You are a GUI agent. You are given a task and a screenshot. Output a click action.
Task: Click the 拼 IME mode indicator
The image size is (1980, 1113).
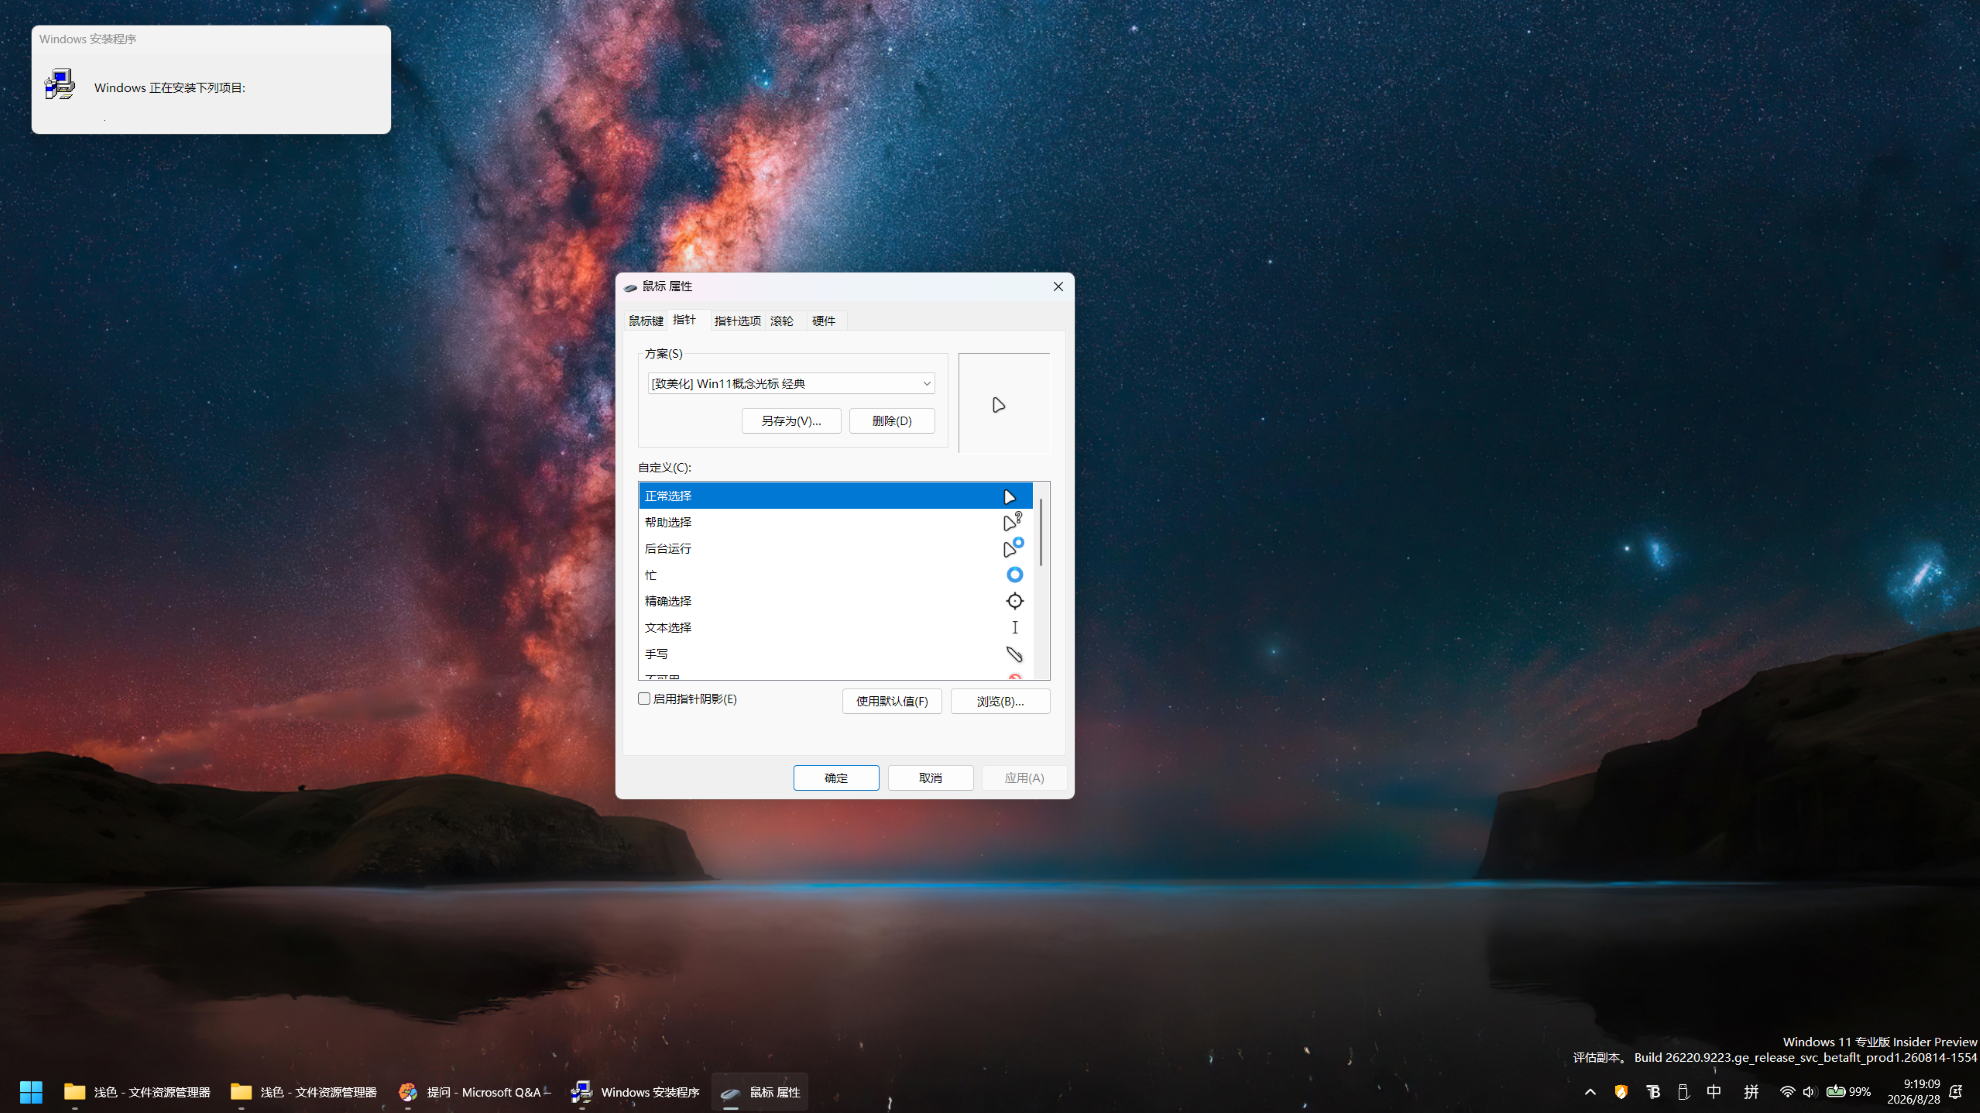(1751, 1092)
